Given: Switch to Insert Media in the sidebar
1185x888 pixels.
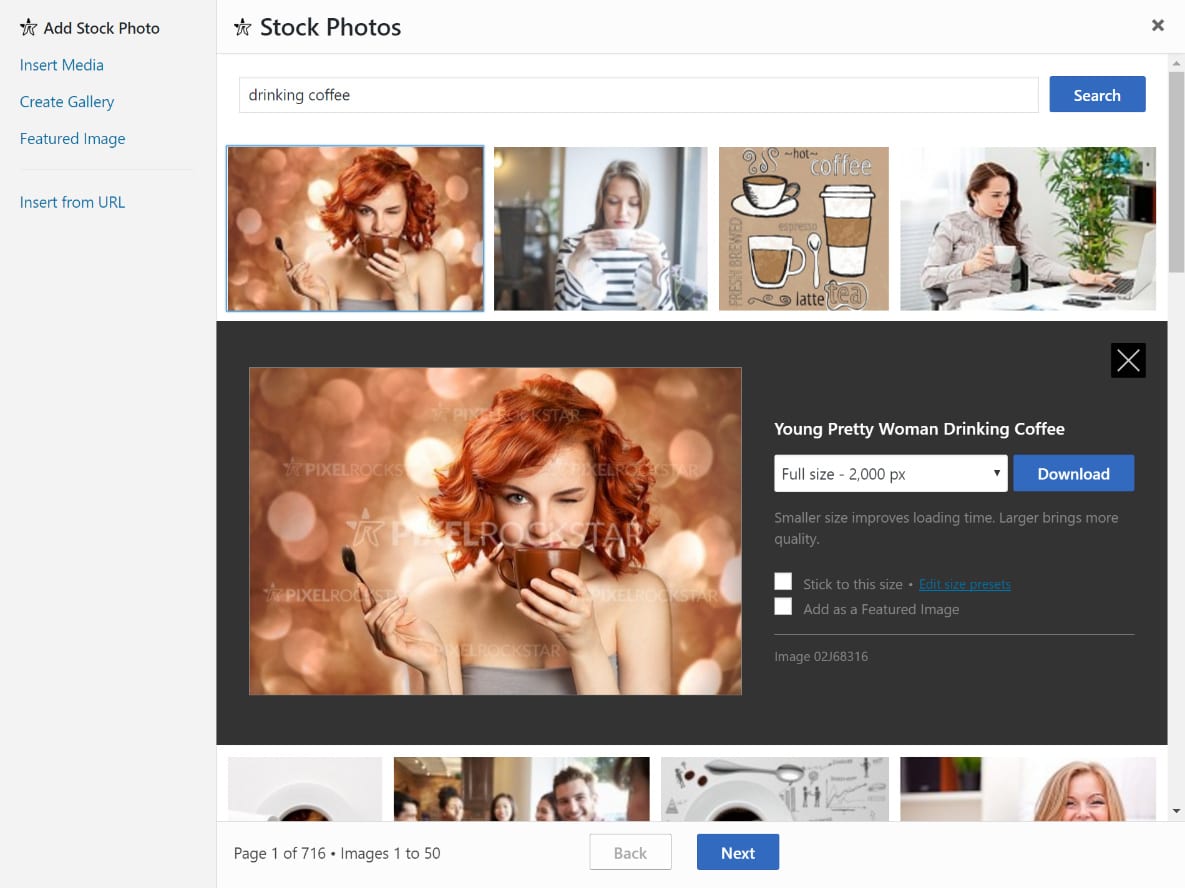Looking at the screenshot, I should [x=61, y=64].
